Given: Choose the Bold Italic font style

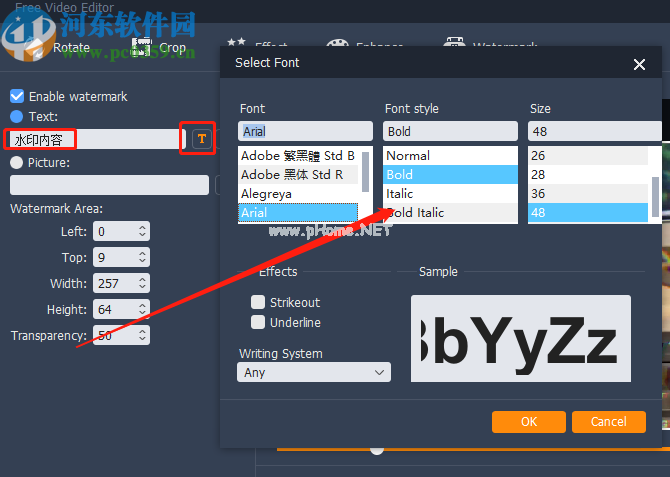Looking at the screenshot, I should point(450,212).
